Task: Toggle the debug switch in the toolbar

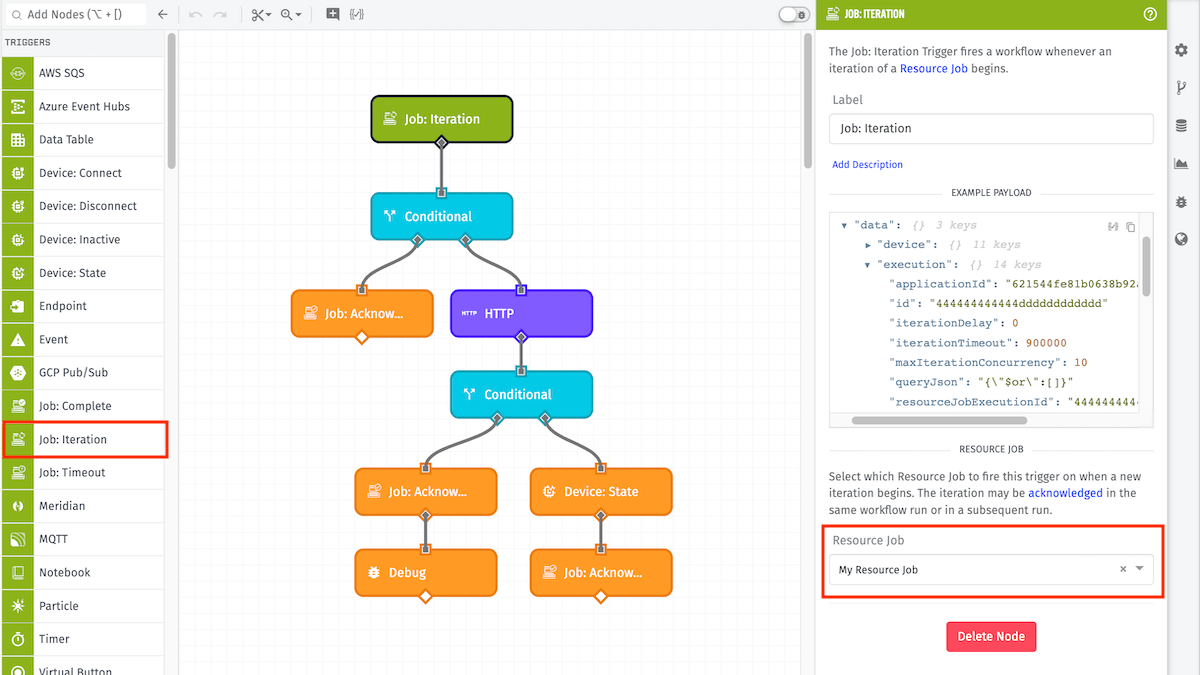Action: [x=794, y=15]
